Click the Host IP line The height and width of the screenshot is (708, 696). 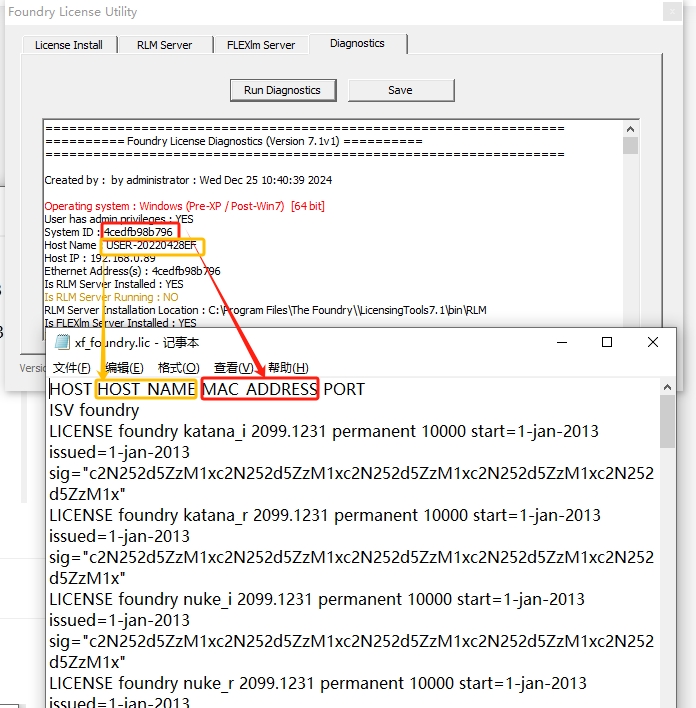100,258
